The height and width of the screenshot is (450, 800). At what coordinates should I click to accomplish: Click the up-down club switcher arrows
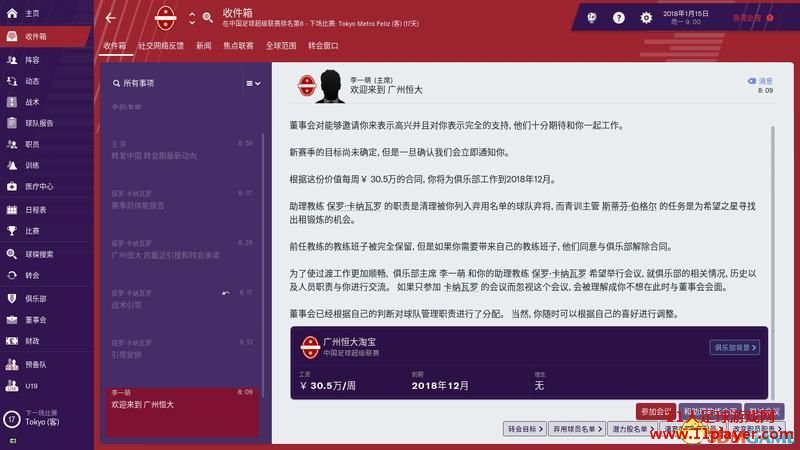point(192,18)
